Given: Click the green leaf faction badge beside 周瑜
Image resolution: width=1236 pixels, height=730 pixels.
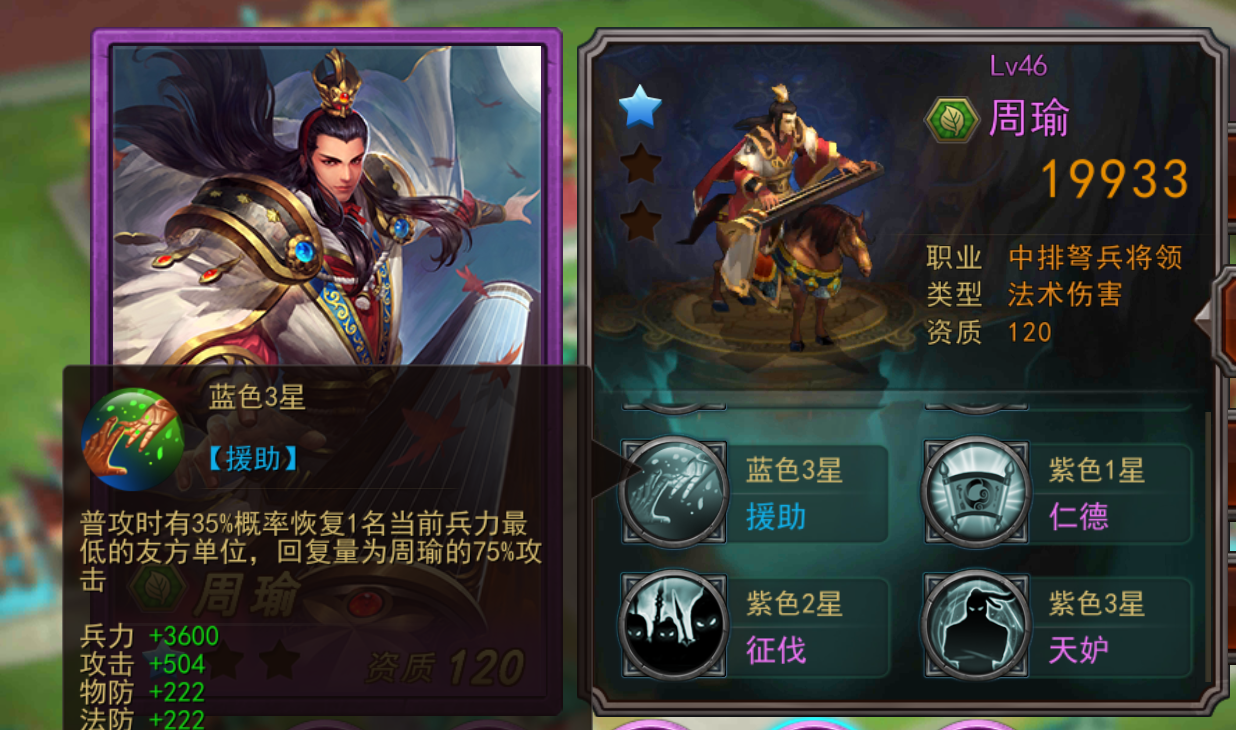Looking at the screenshot, I should [952, 119].
